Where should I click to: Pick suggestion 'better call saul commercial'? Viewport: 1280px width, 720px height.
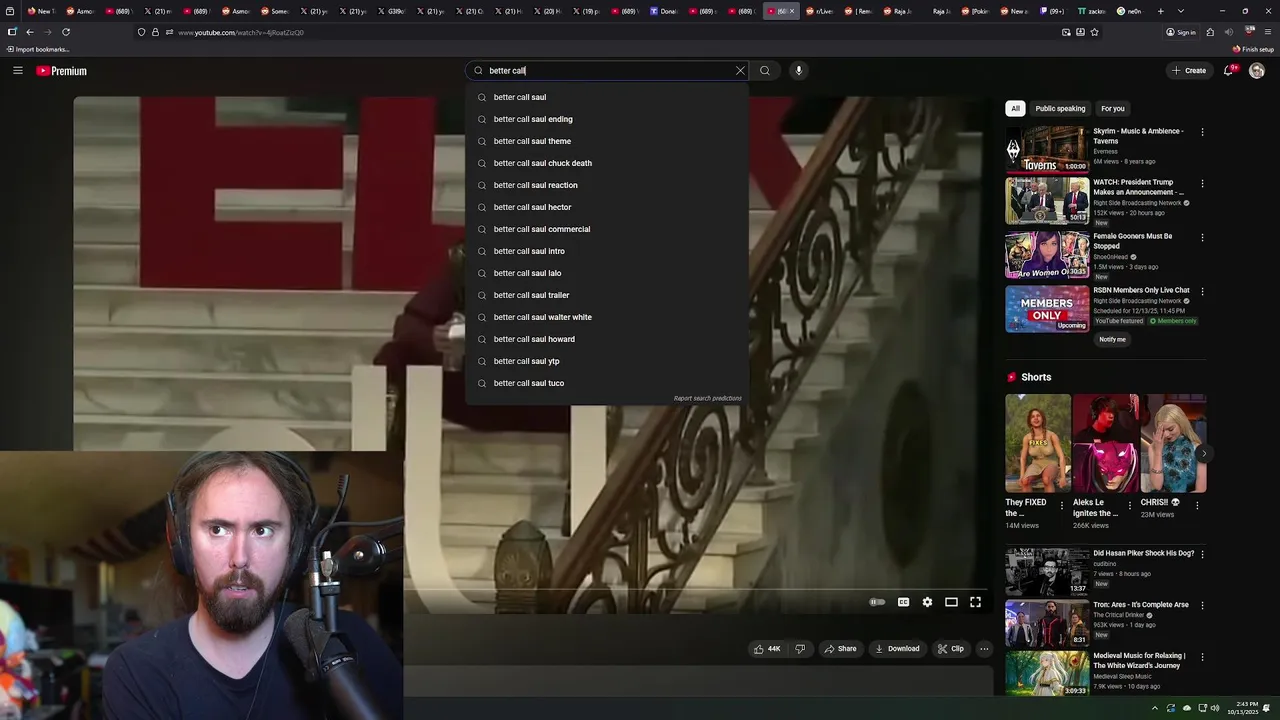click(607, 229)
